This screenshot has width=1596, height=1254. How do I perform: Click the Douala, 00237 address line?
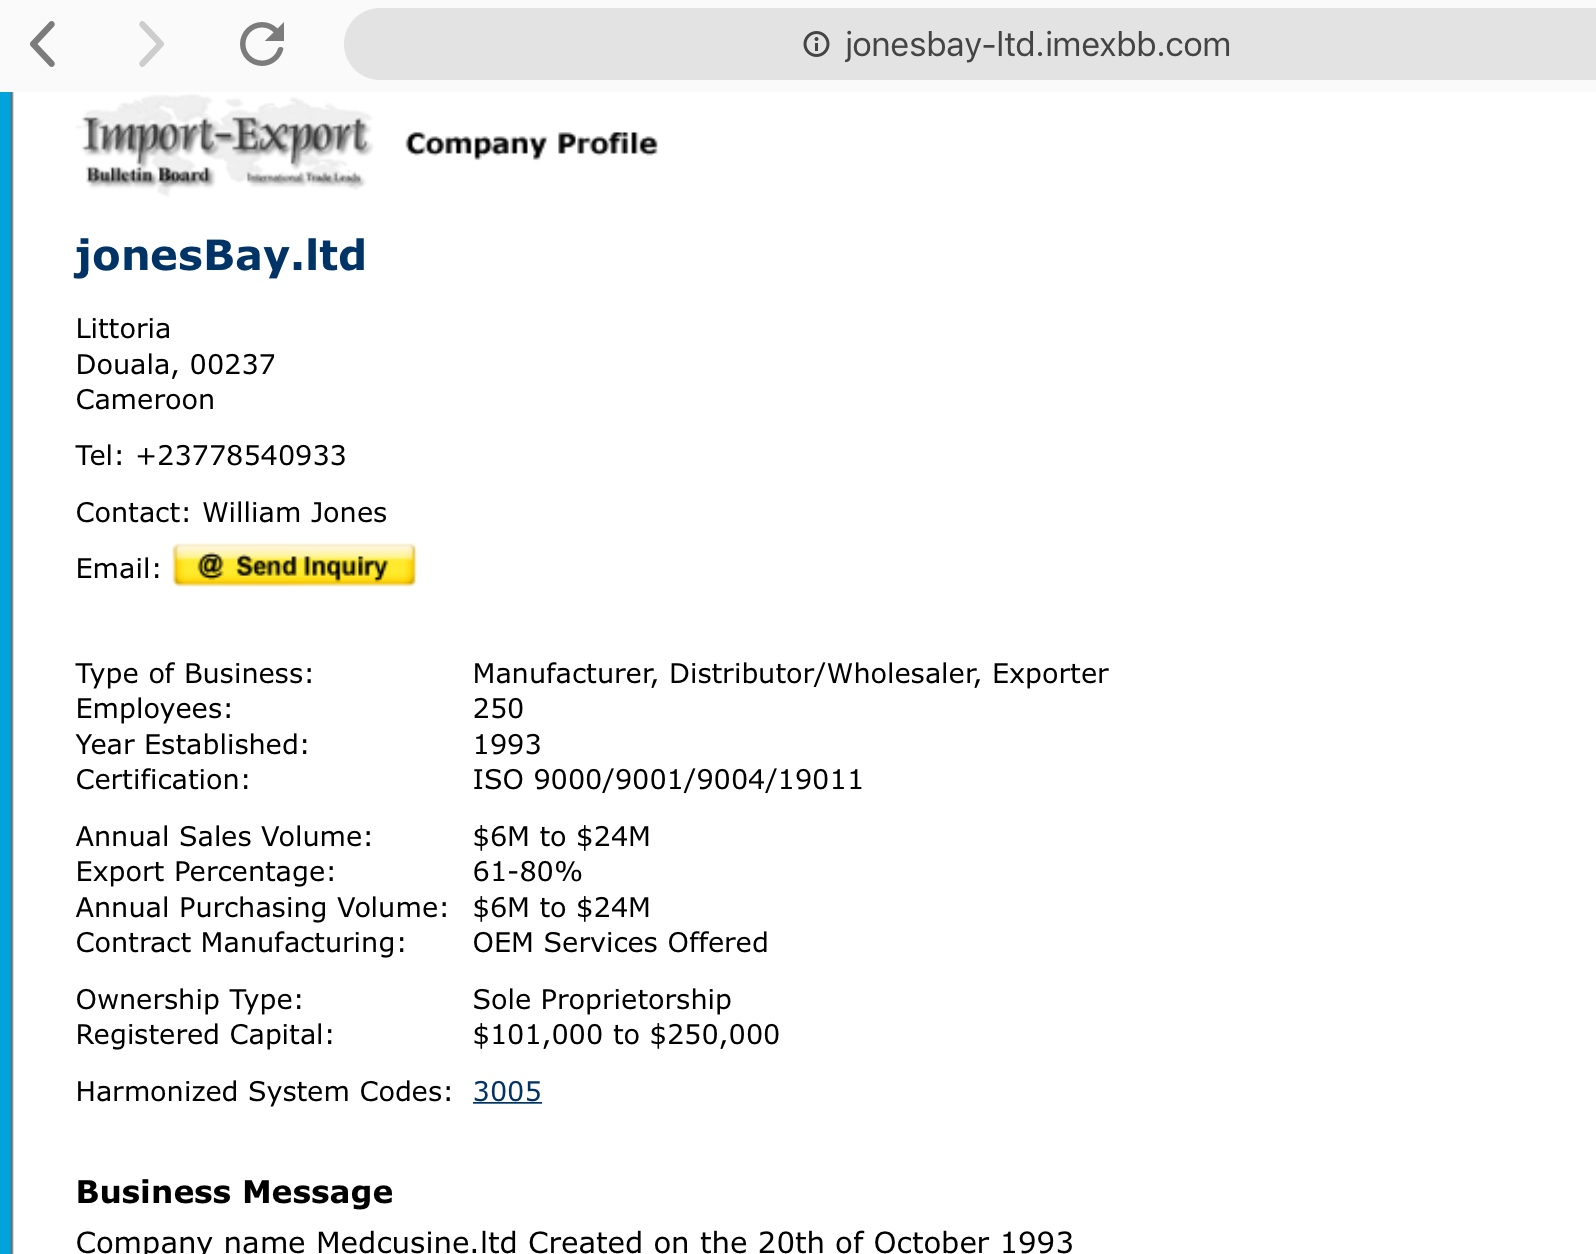pos(176,365)
